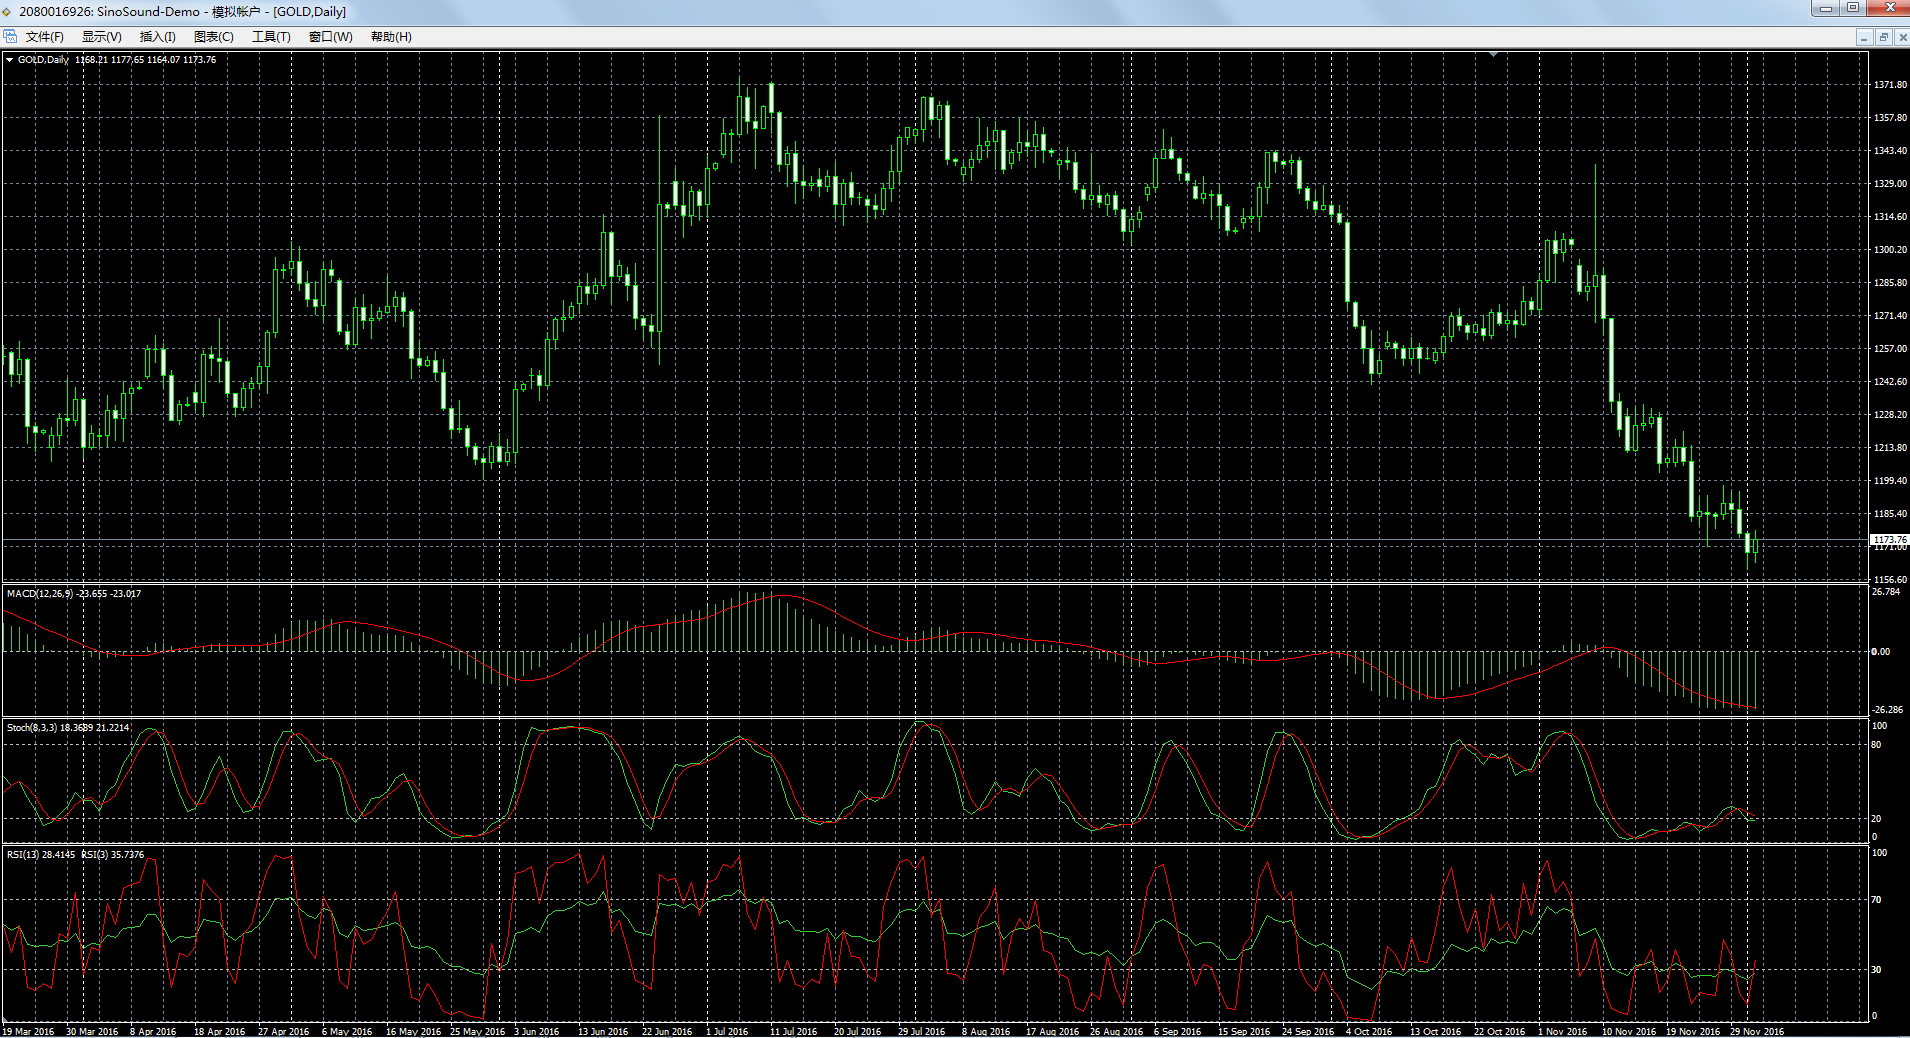
Task: Click the chart shift triangle marker at top
Action: pos(1493,55)
